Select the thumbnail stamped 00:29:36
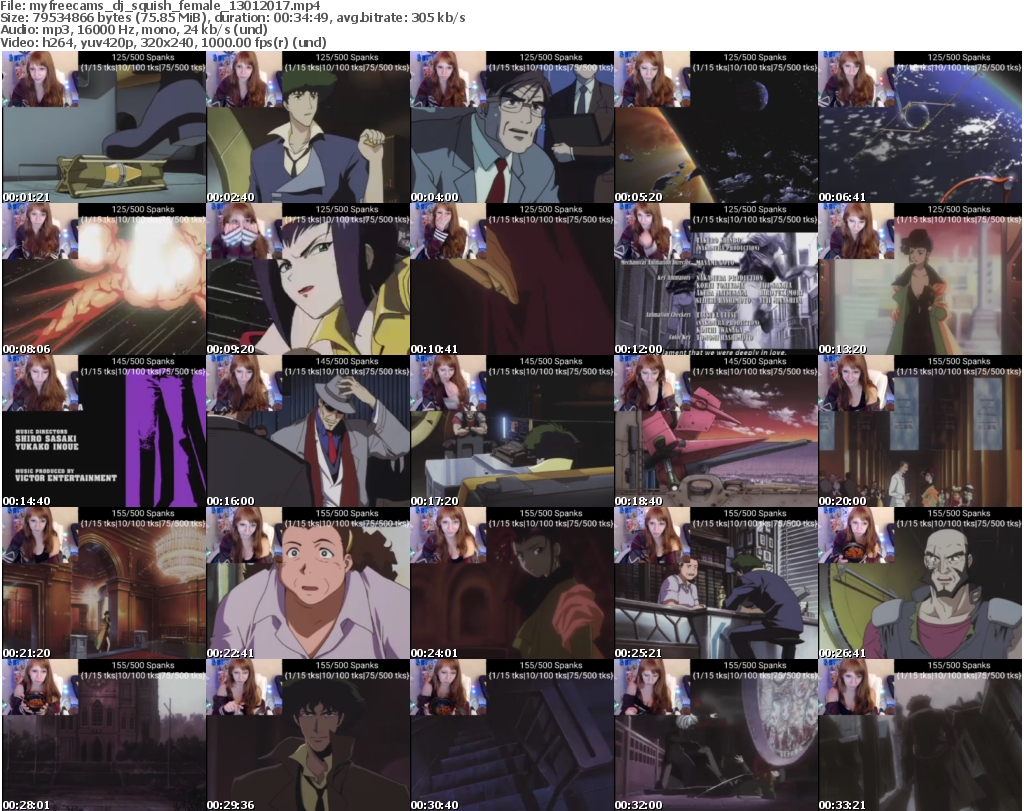The width and height of the screenshot is (1024, 811). (x=308, y=735)
